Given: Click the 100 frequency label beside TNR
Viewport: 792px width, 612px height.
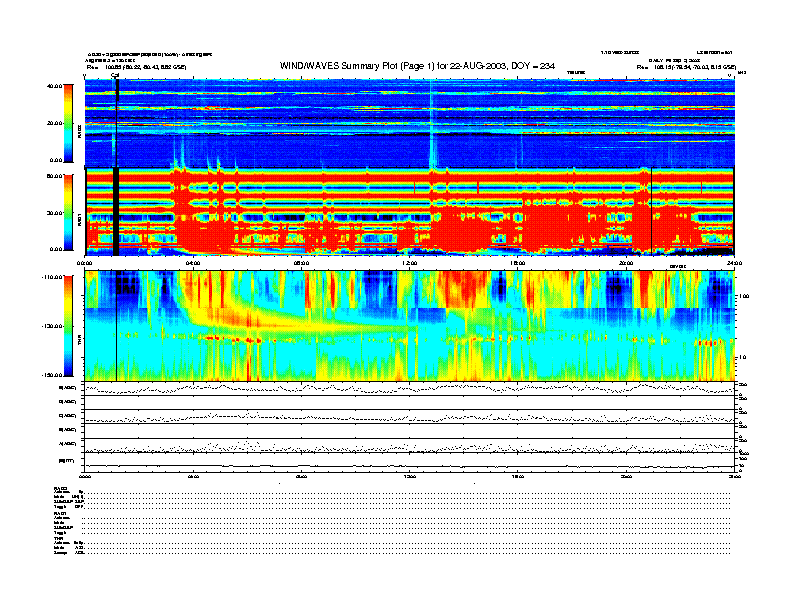Looking at the screenshot, I should (x=744, y=296).
